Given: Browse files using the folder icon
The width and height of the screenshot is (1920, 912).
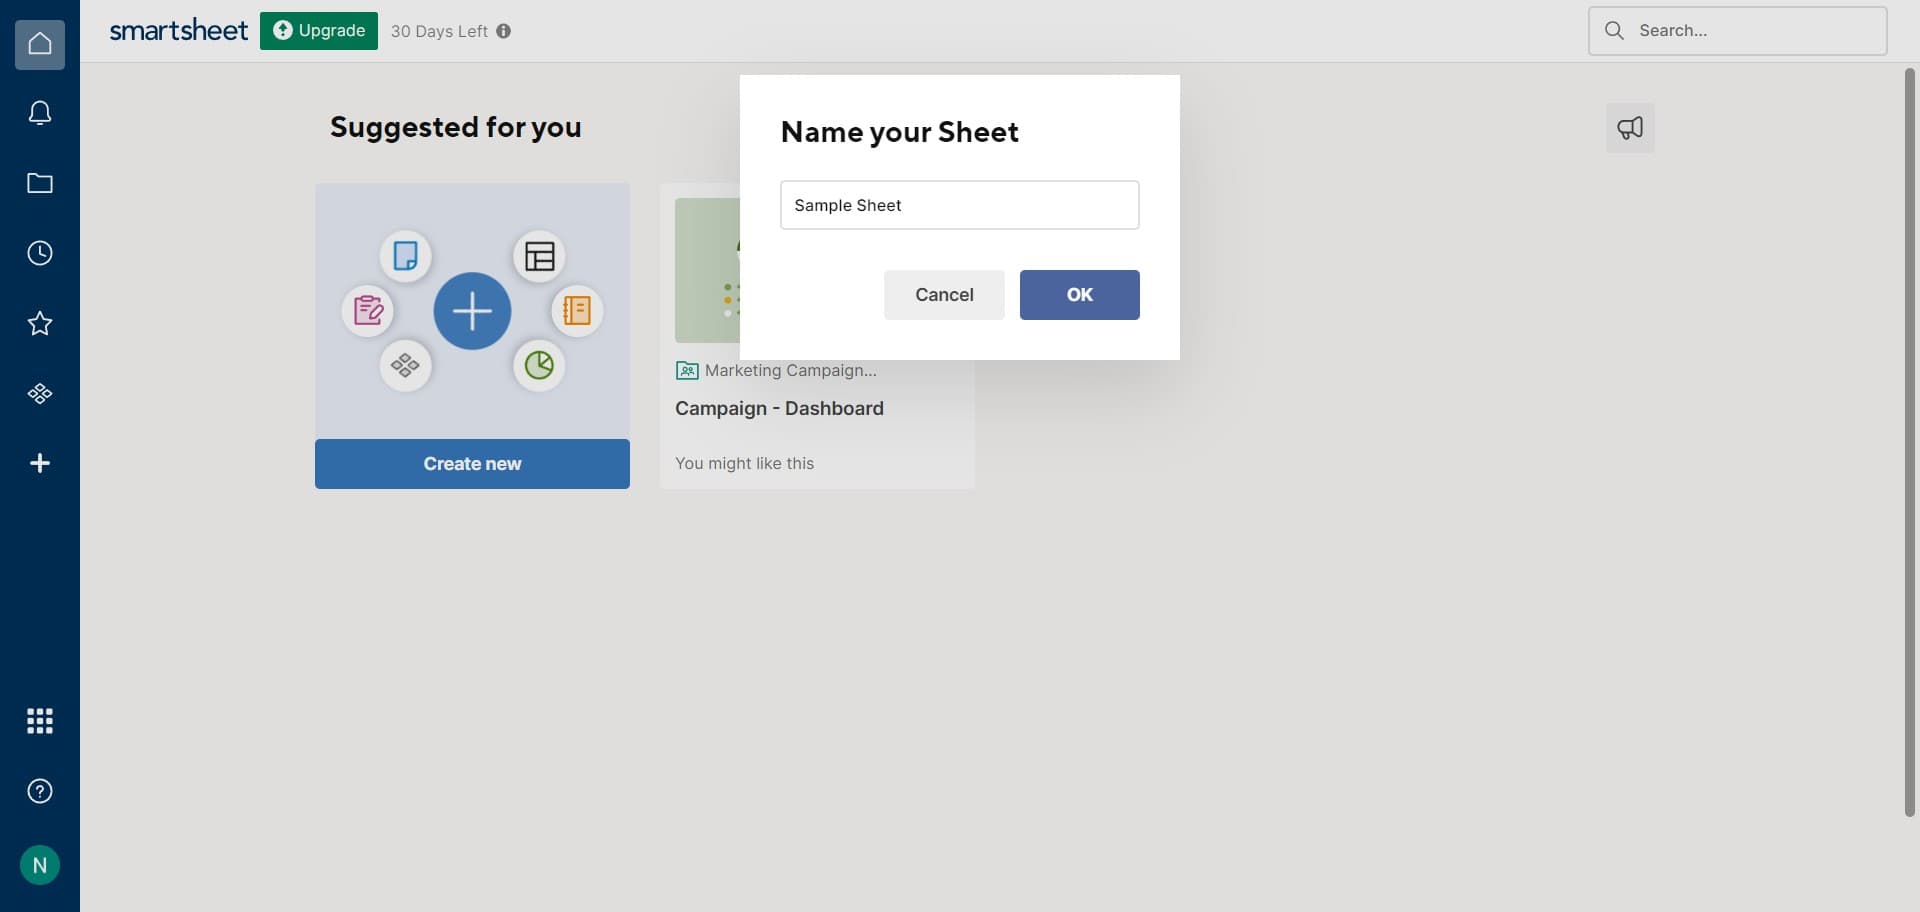Looking at the screenshot, I should tap(39, 183).
